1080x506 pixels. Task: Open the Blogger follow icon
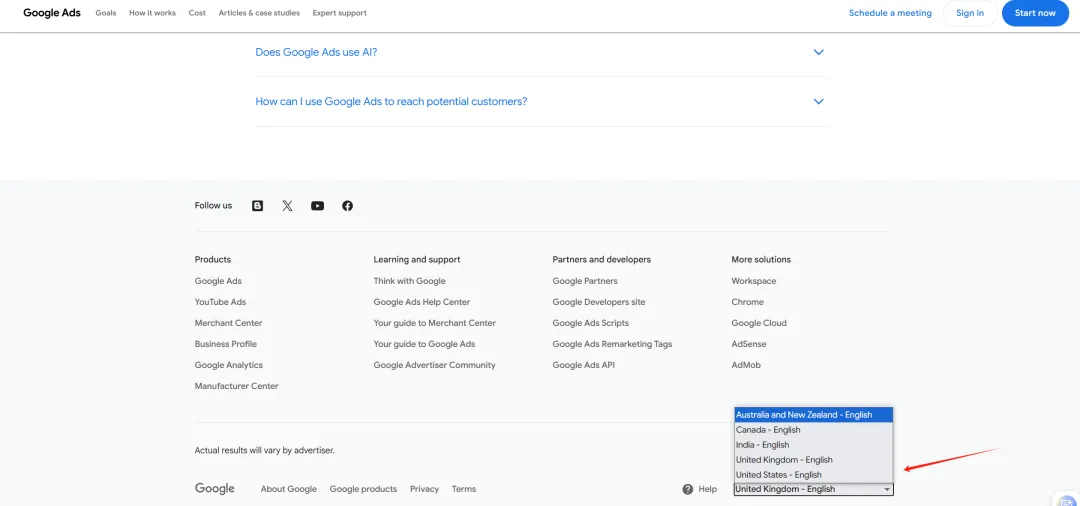pyautogui.click(x=258, y=206)
